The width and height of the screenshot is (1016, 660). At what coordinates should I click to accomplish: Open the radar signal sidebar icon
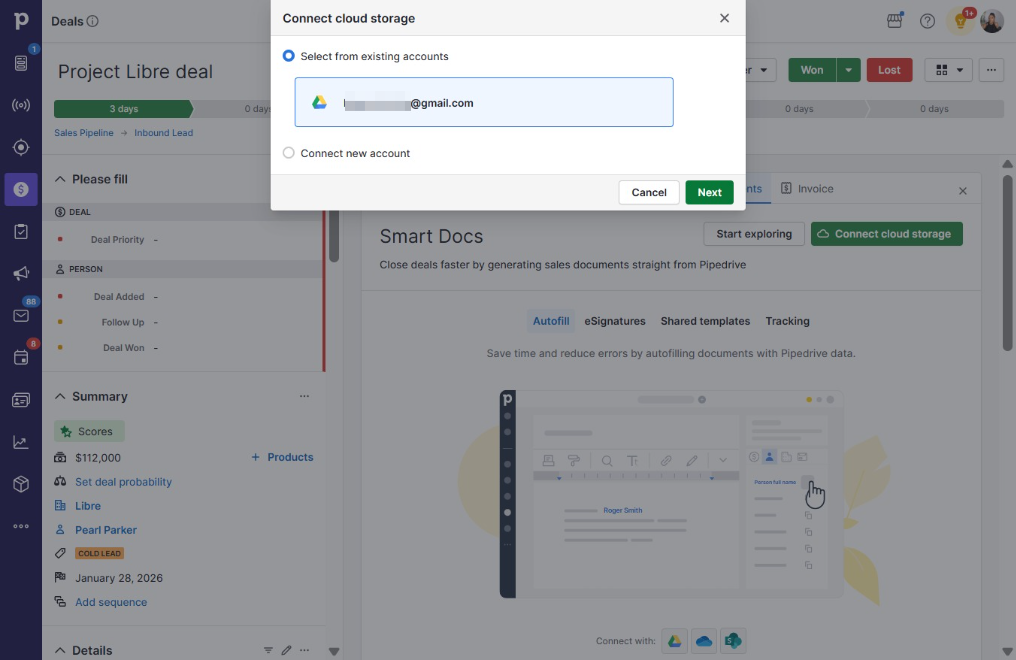click(x=21, y=105)
